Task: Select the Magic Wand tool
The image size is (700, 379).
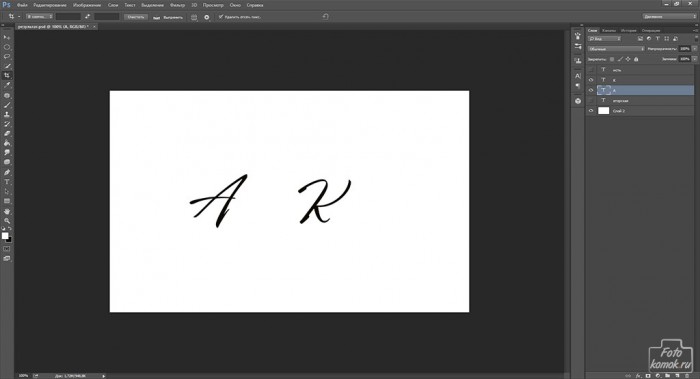Action: [7, 66]
